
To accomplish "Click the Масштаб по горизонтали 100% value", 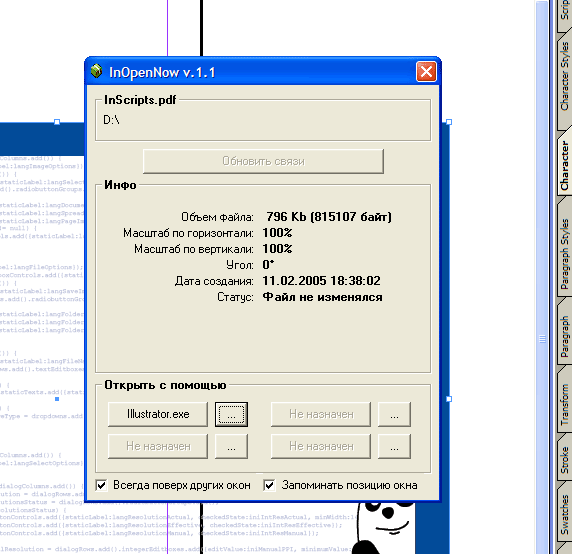I will 277,233.
